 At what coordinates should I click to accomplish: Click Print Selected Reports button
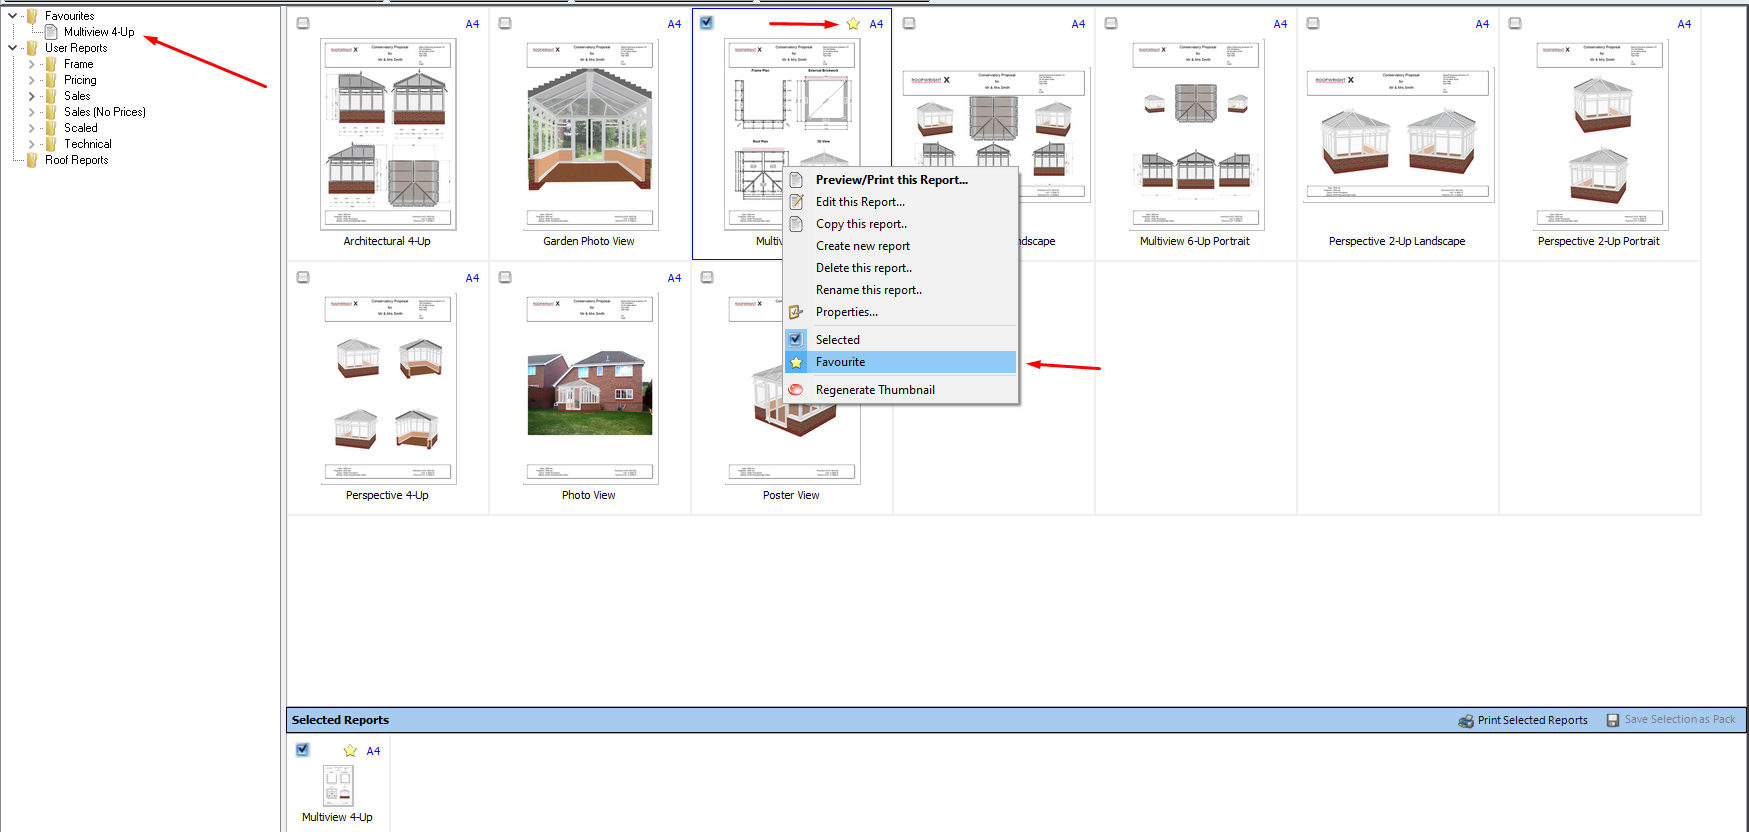[1523, 720]
